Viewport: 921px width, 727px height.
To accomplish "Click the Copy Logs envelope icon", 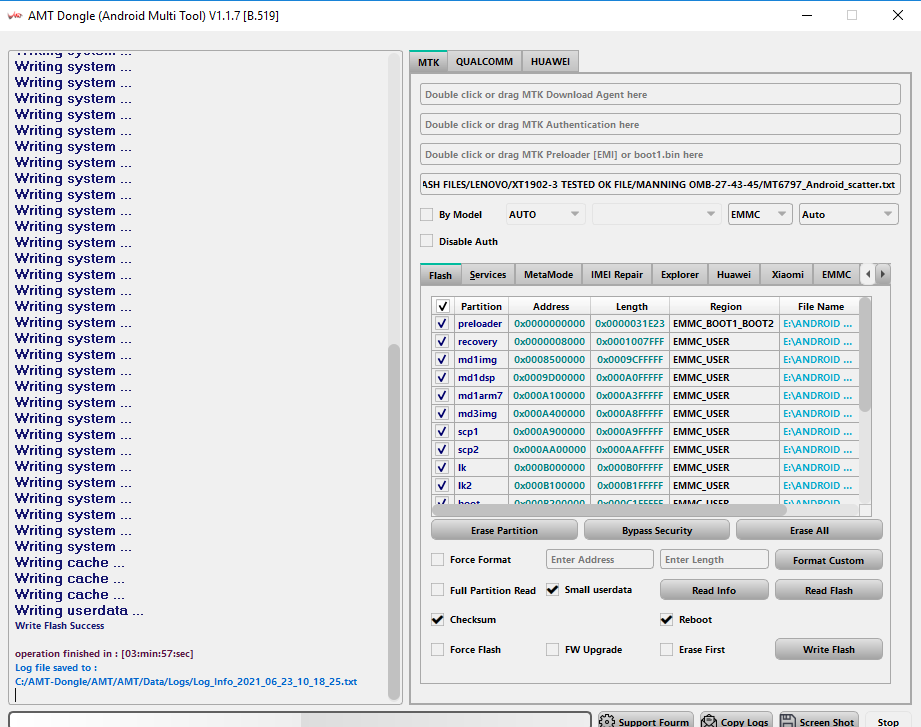I will tap(708, 721).
